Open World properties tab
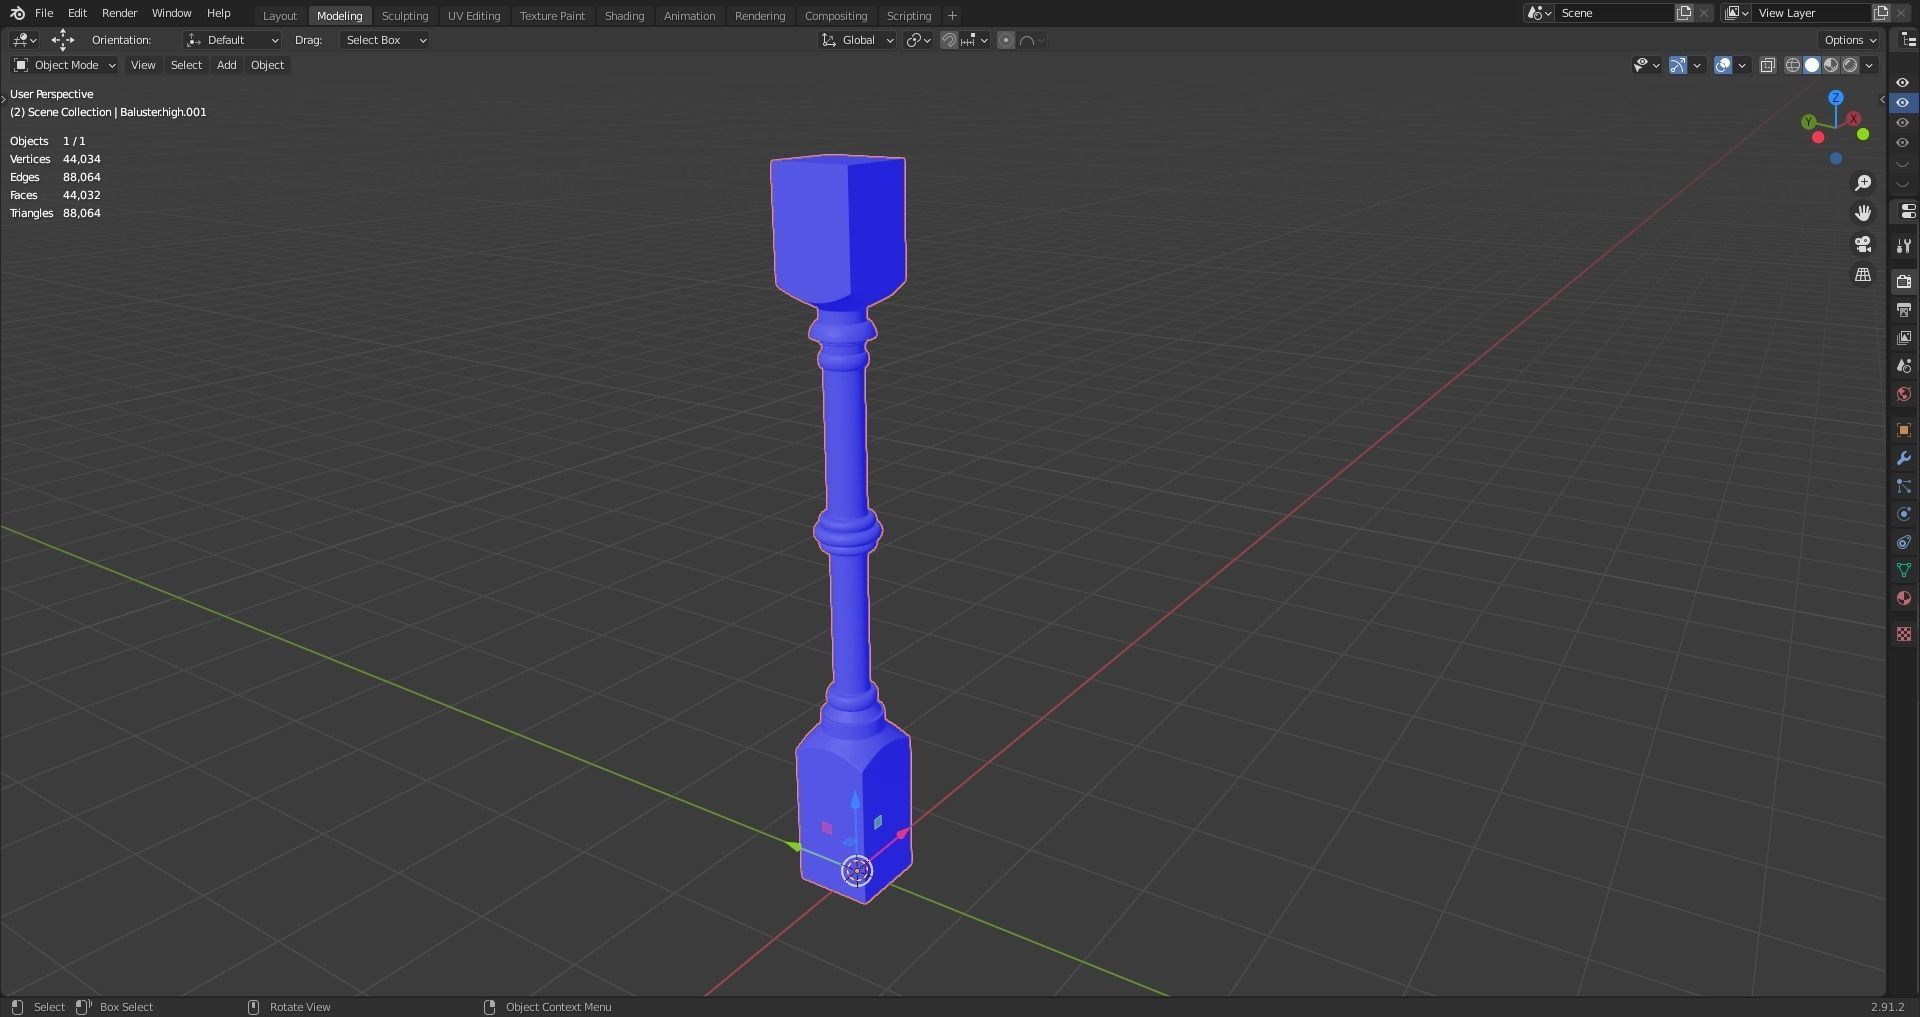The height and width of the screenshot is (1017, 1920). 1904,394
